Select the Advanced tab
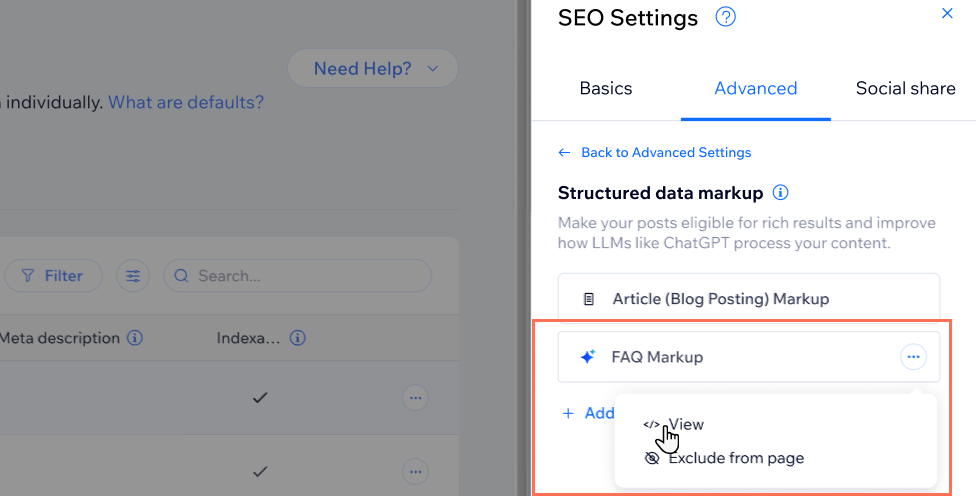 (x=755, y=88)
